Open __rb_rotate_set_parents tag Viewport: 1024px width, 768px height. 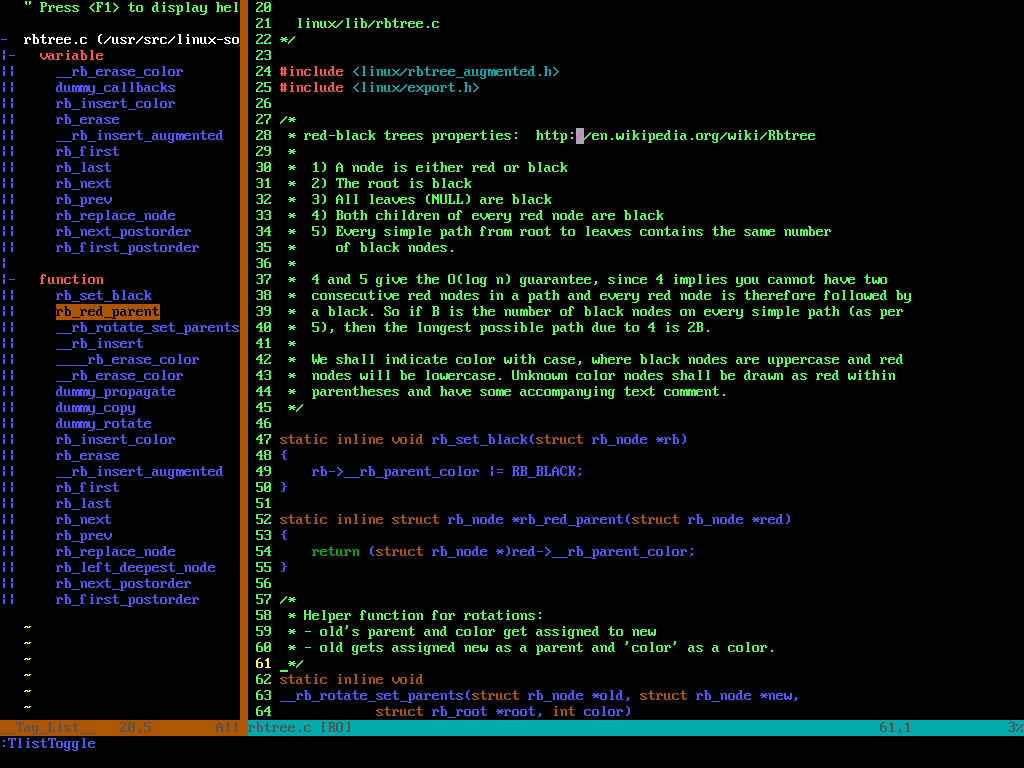147,328
